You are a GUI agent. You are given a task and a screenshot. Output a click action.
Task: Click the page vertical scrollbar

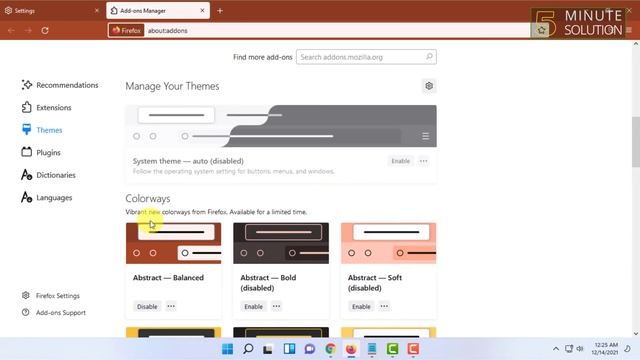point(636,142)
